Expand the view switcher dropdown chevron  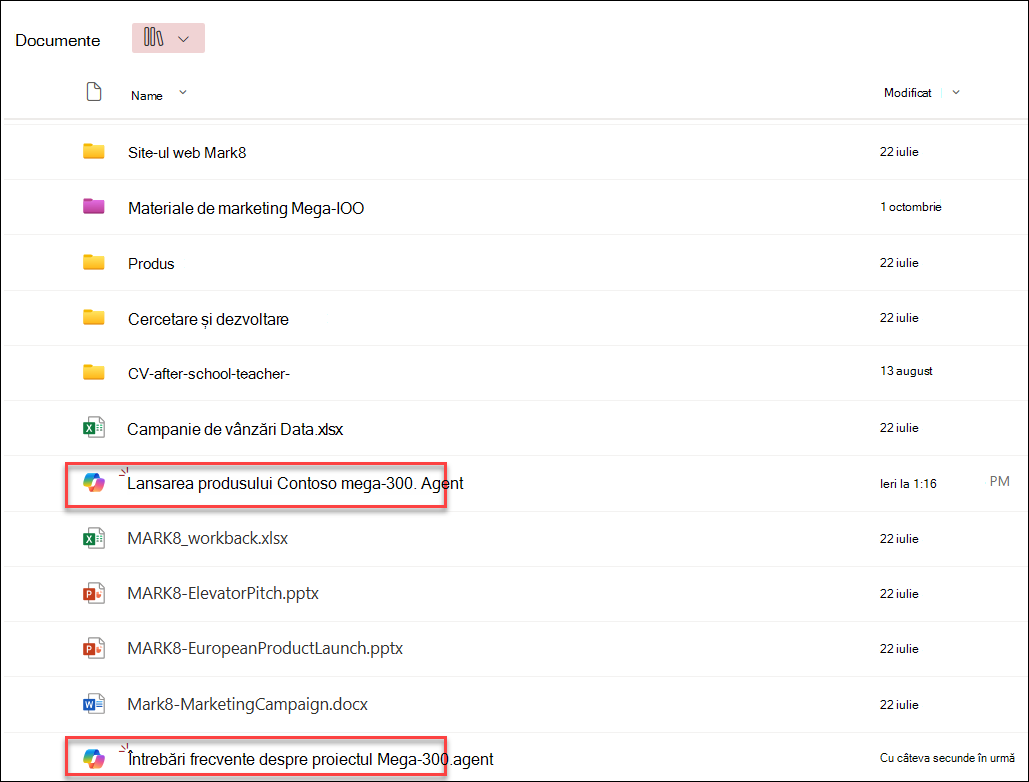pyautogui.click(x=184, y=39)
